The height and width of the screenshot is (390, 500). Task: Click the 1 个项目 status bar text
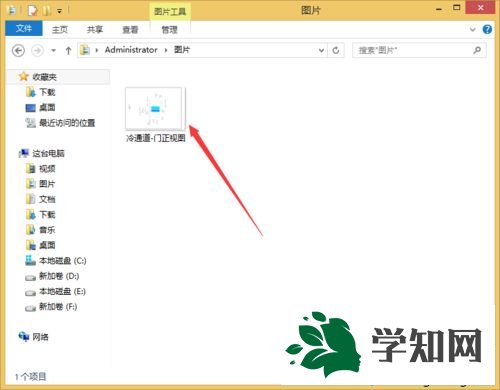click(x=31, y=377)
